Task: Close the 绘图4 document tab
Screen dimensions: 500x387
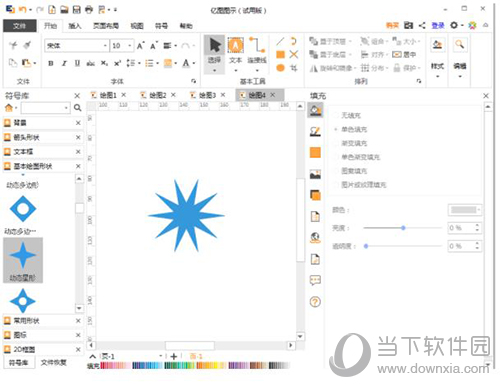Action: click(x=273, y=95)
